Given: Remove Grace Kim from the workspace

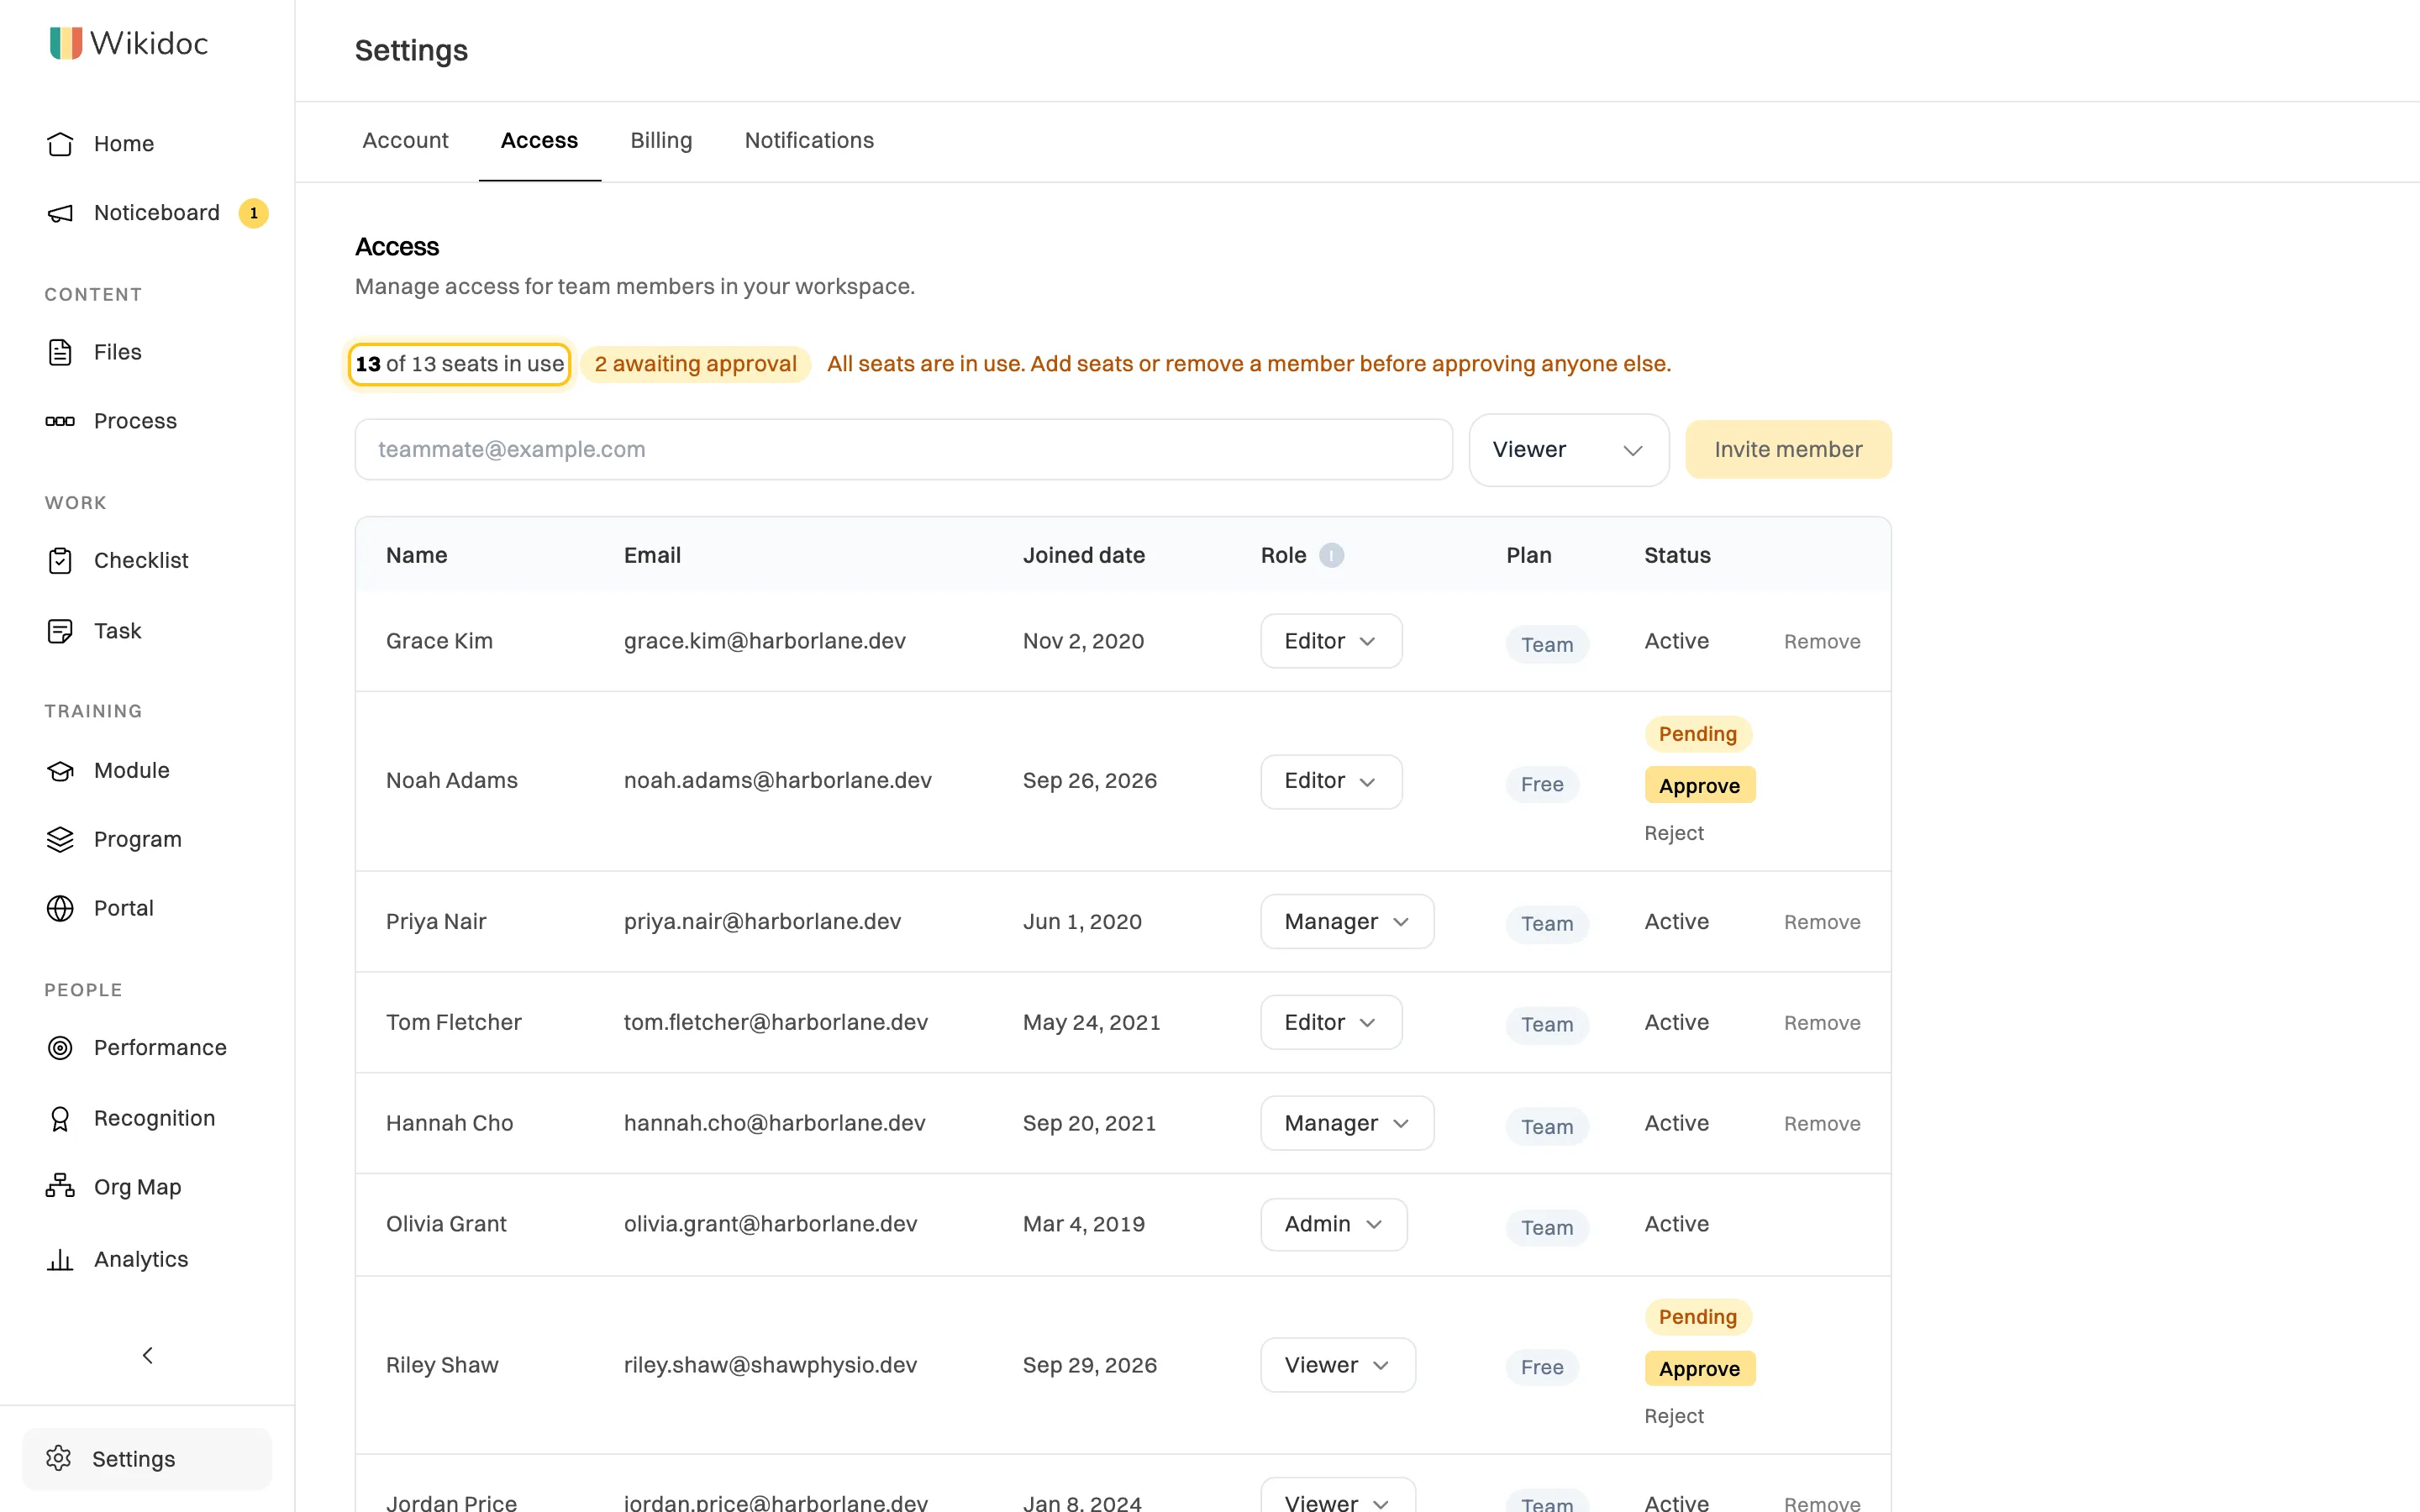Looking at the screenshot, I should 1821,641.
